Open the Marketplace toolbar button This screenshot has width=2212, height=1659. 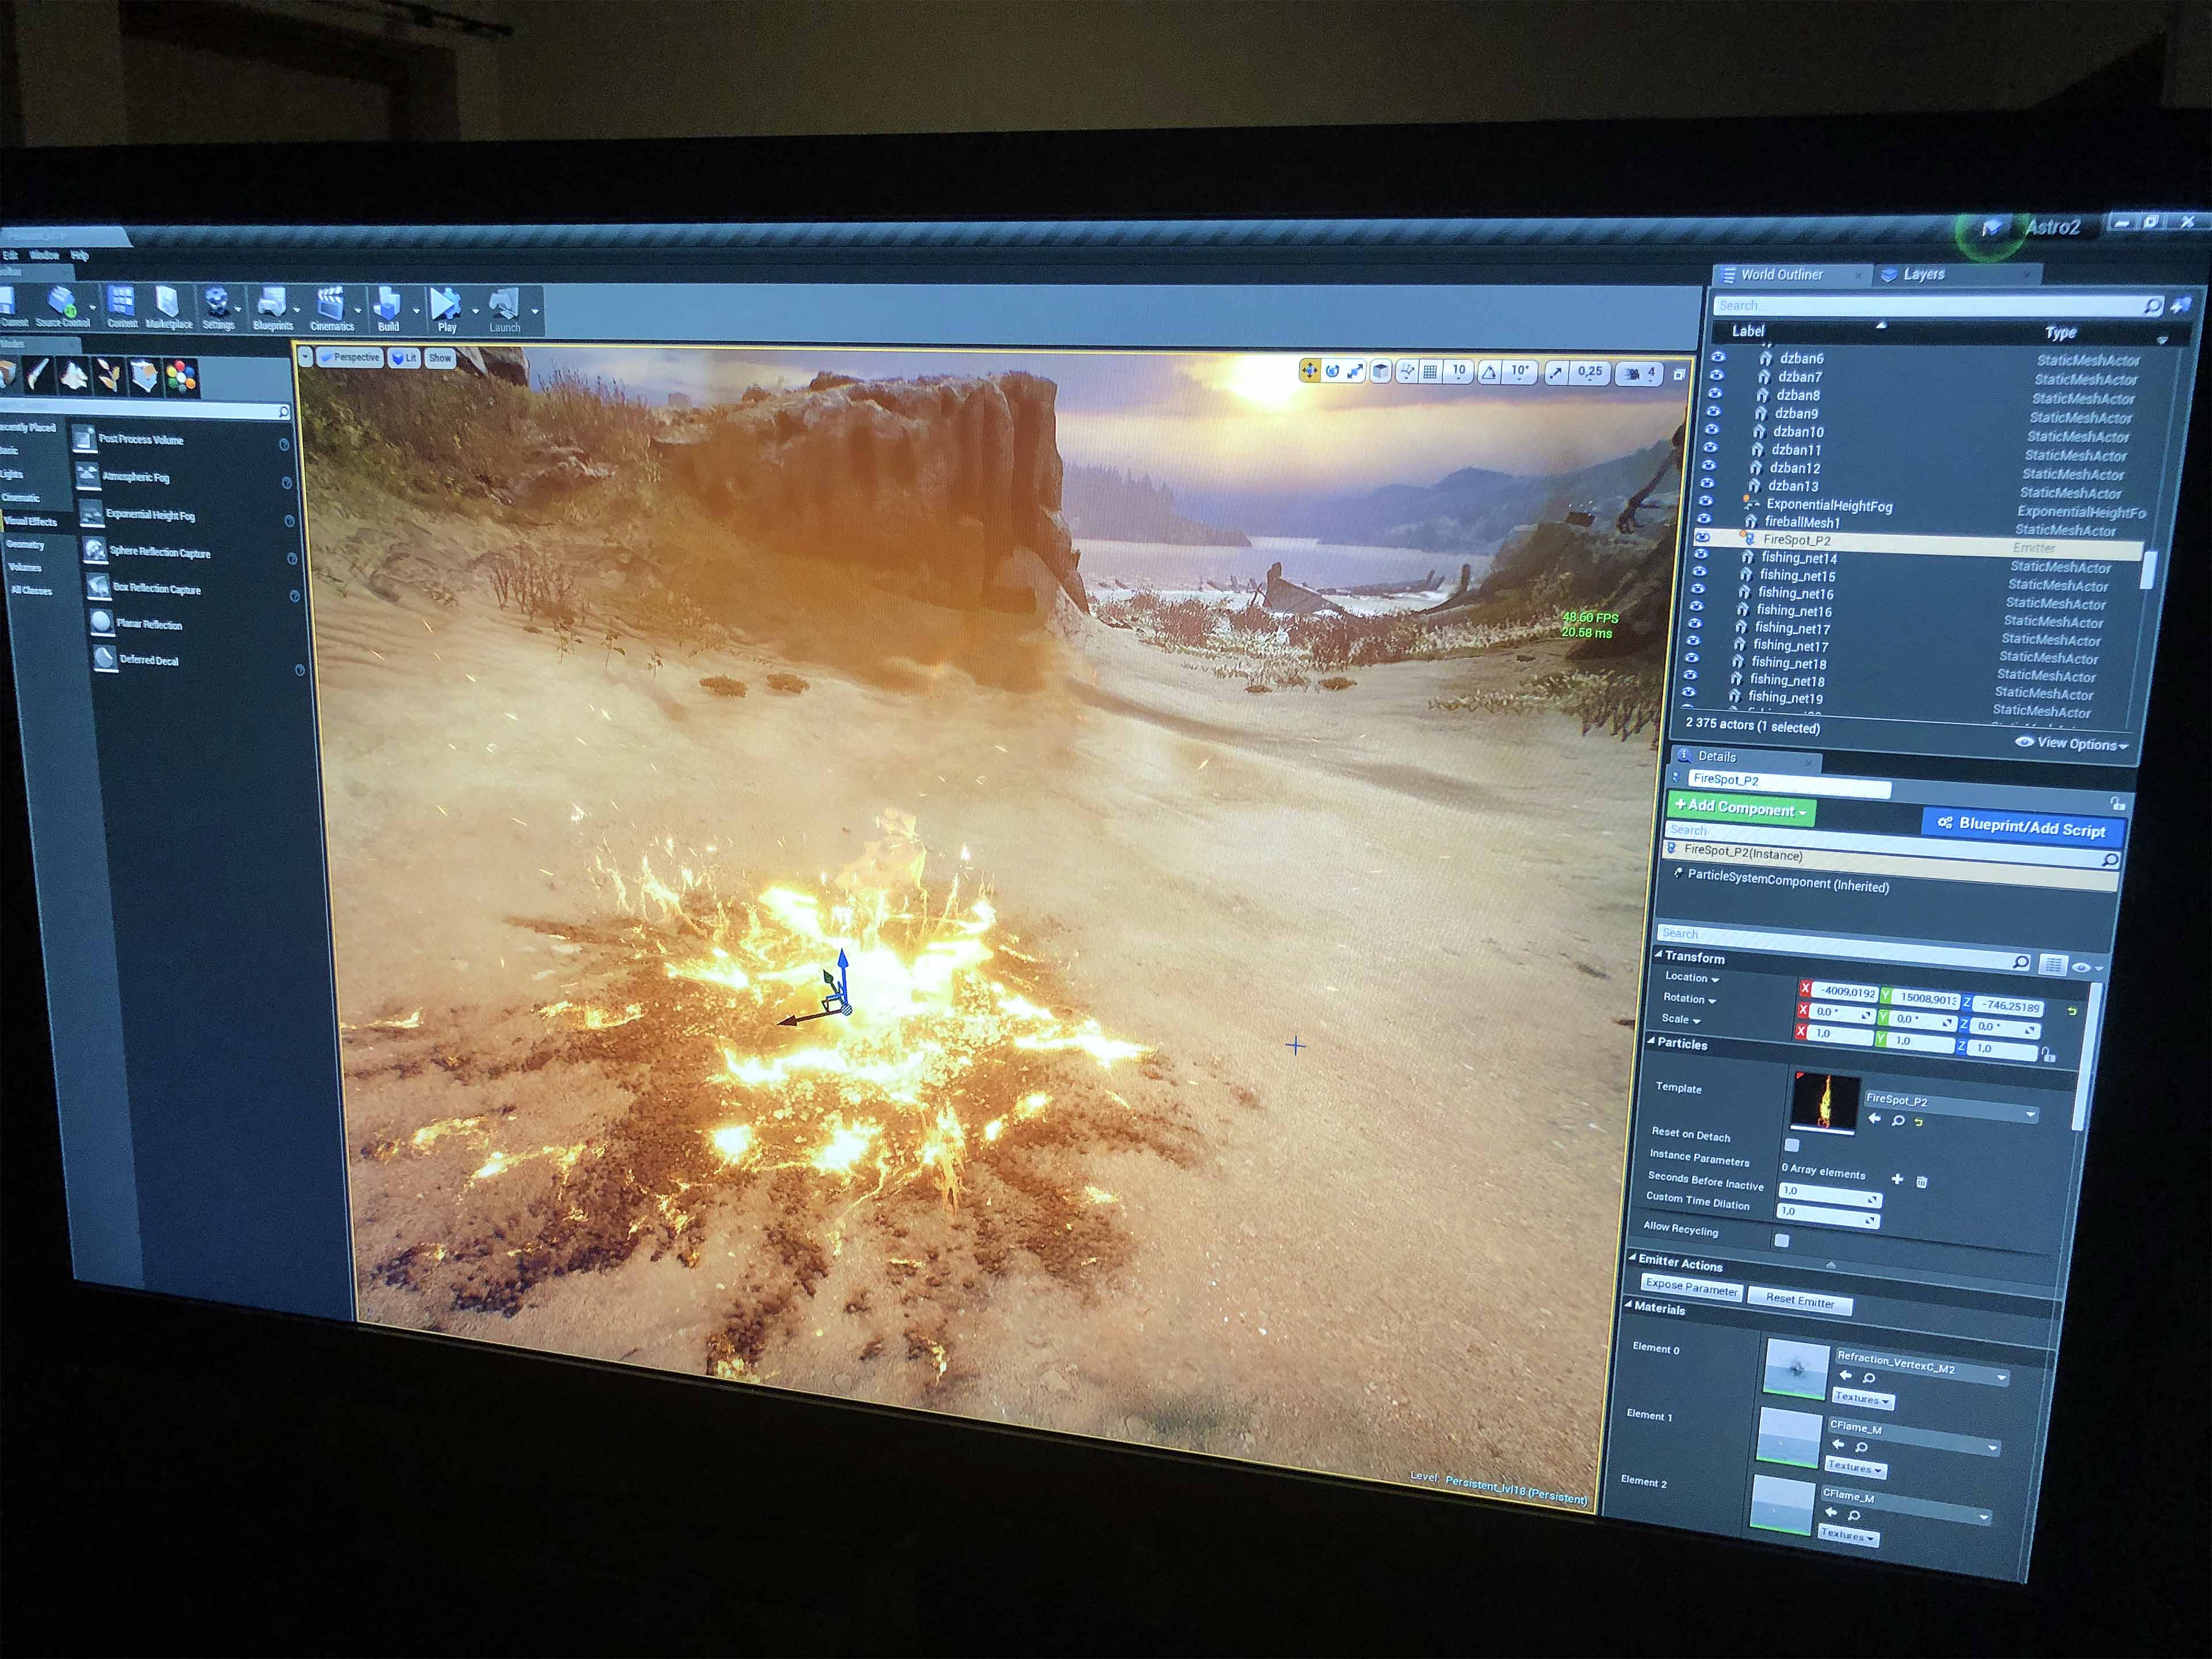168,309
